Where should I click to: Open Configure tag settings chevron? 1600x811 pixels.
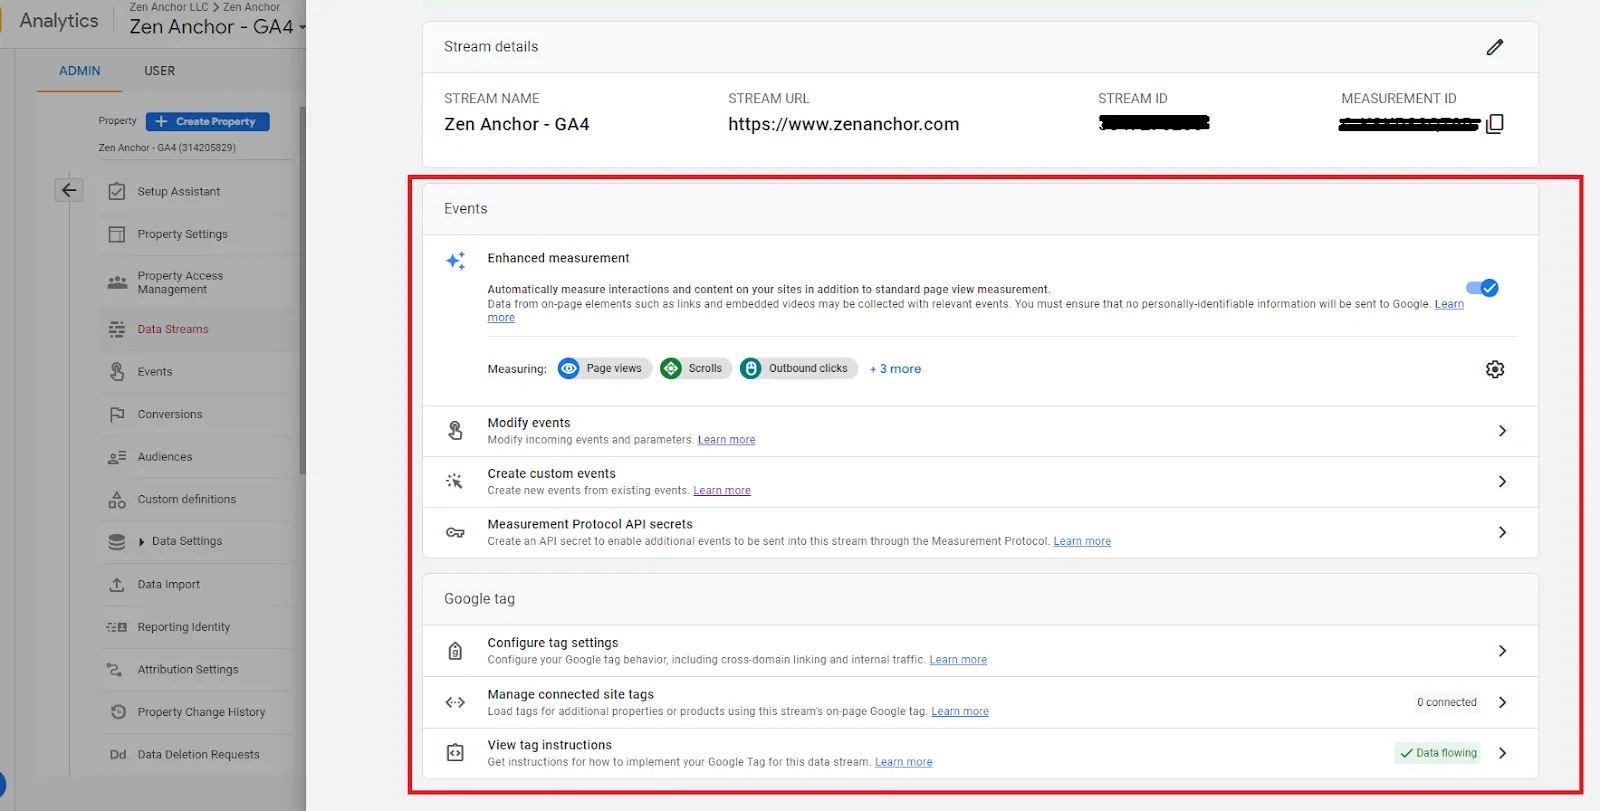click(1502, 651)
